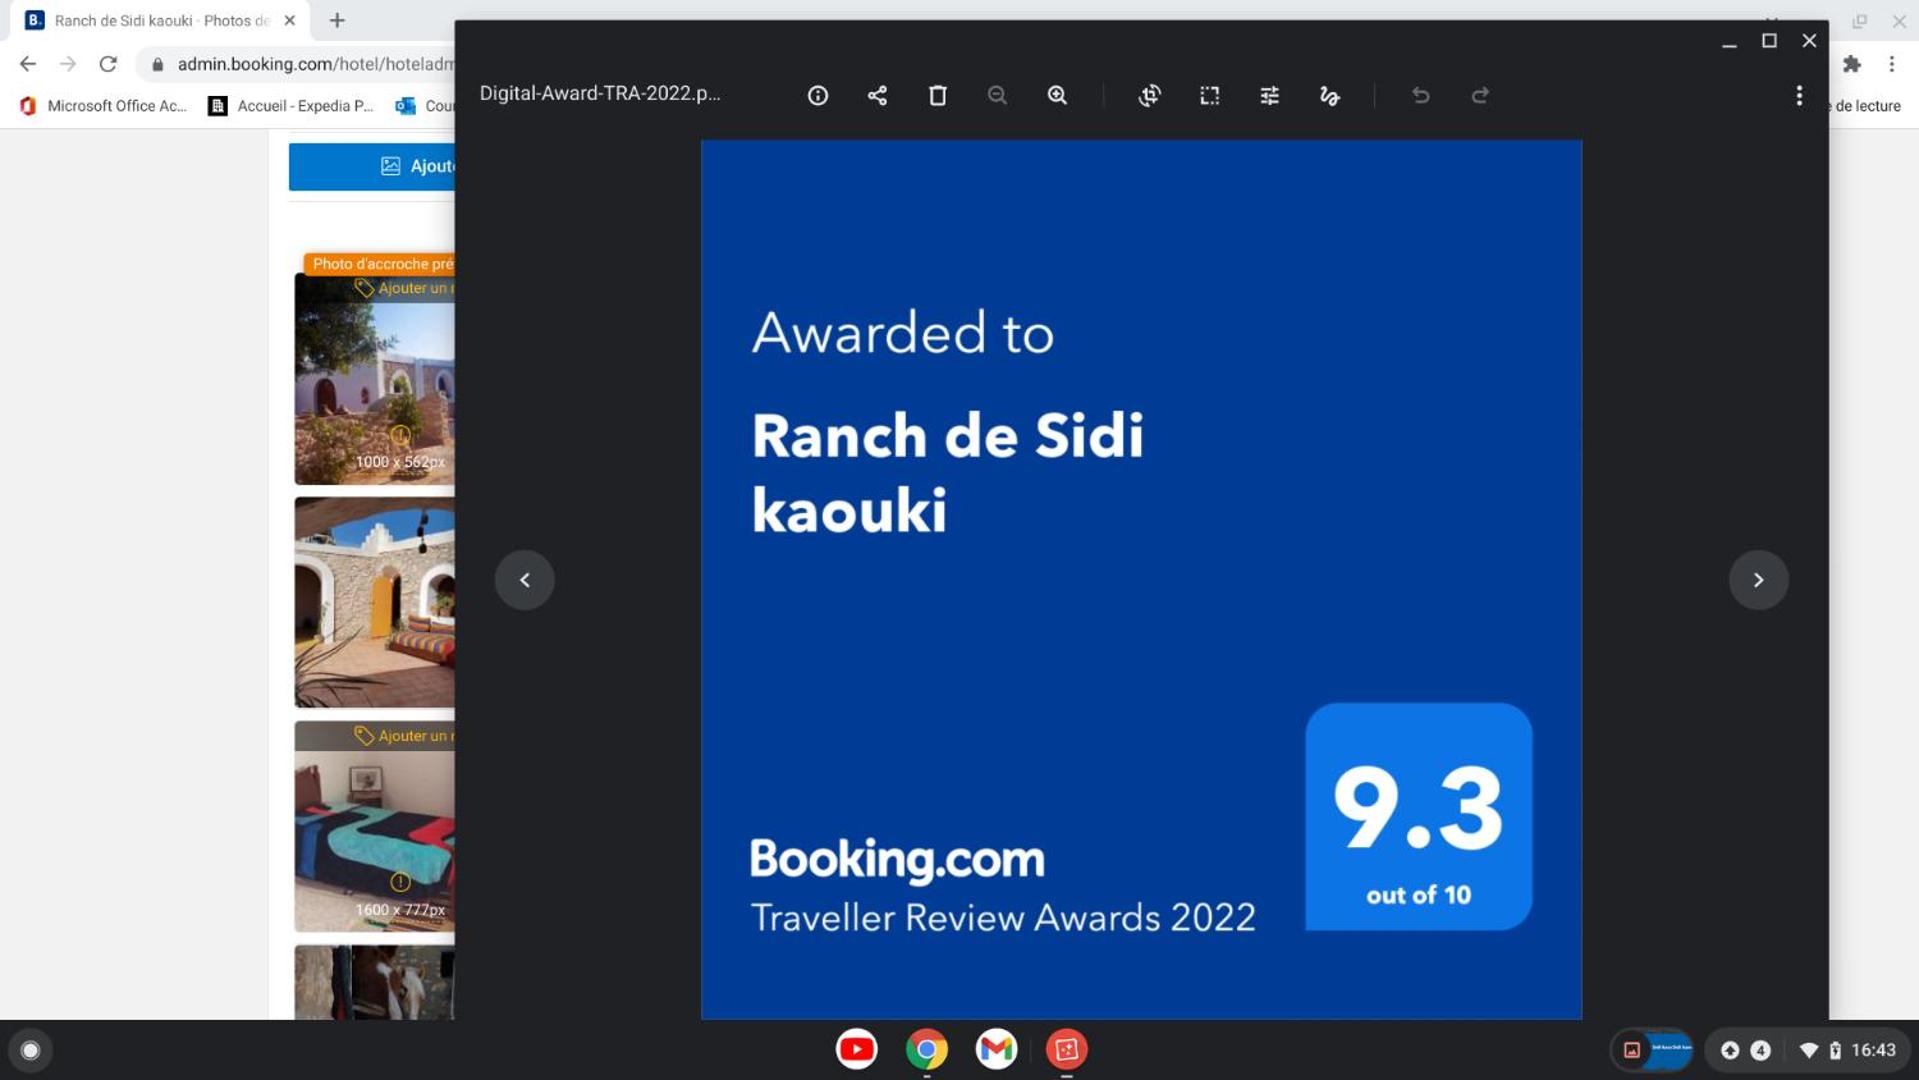Redo the last edit
The image size is (1919, 1080).
(1480, 95)
